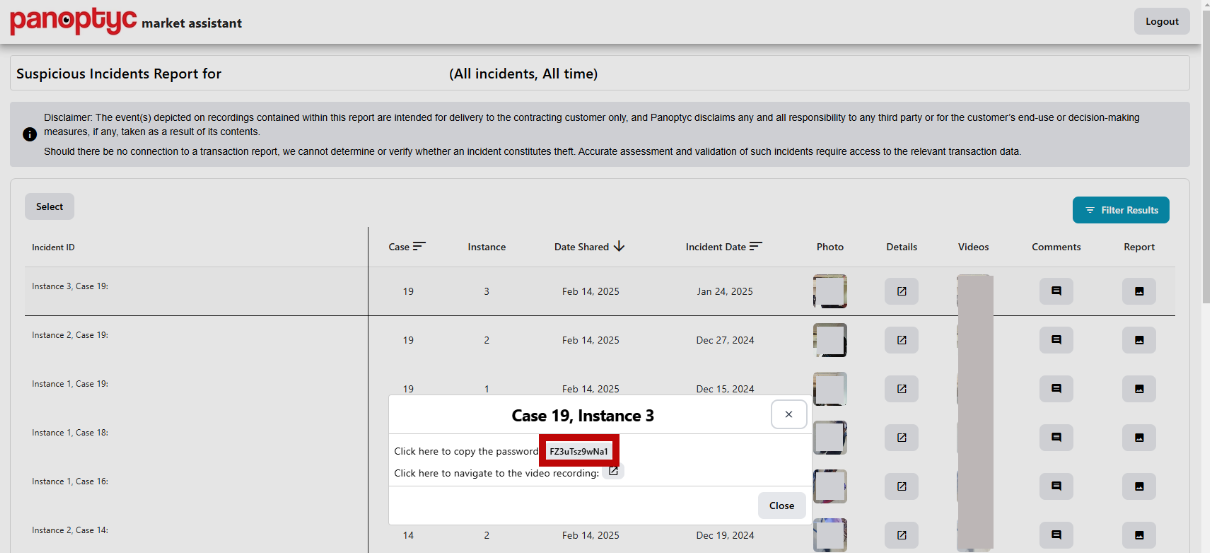Copy the password FZ3uTsz9wNa1

pos(579,451)
